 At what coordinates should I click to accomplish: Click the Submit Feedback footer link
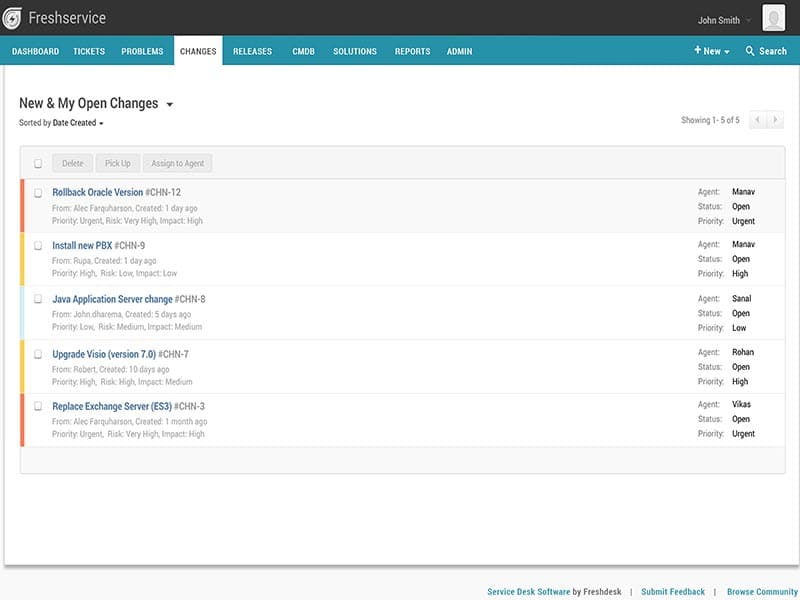[672, 592]
